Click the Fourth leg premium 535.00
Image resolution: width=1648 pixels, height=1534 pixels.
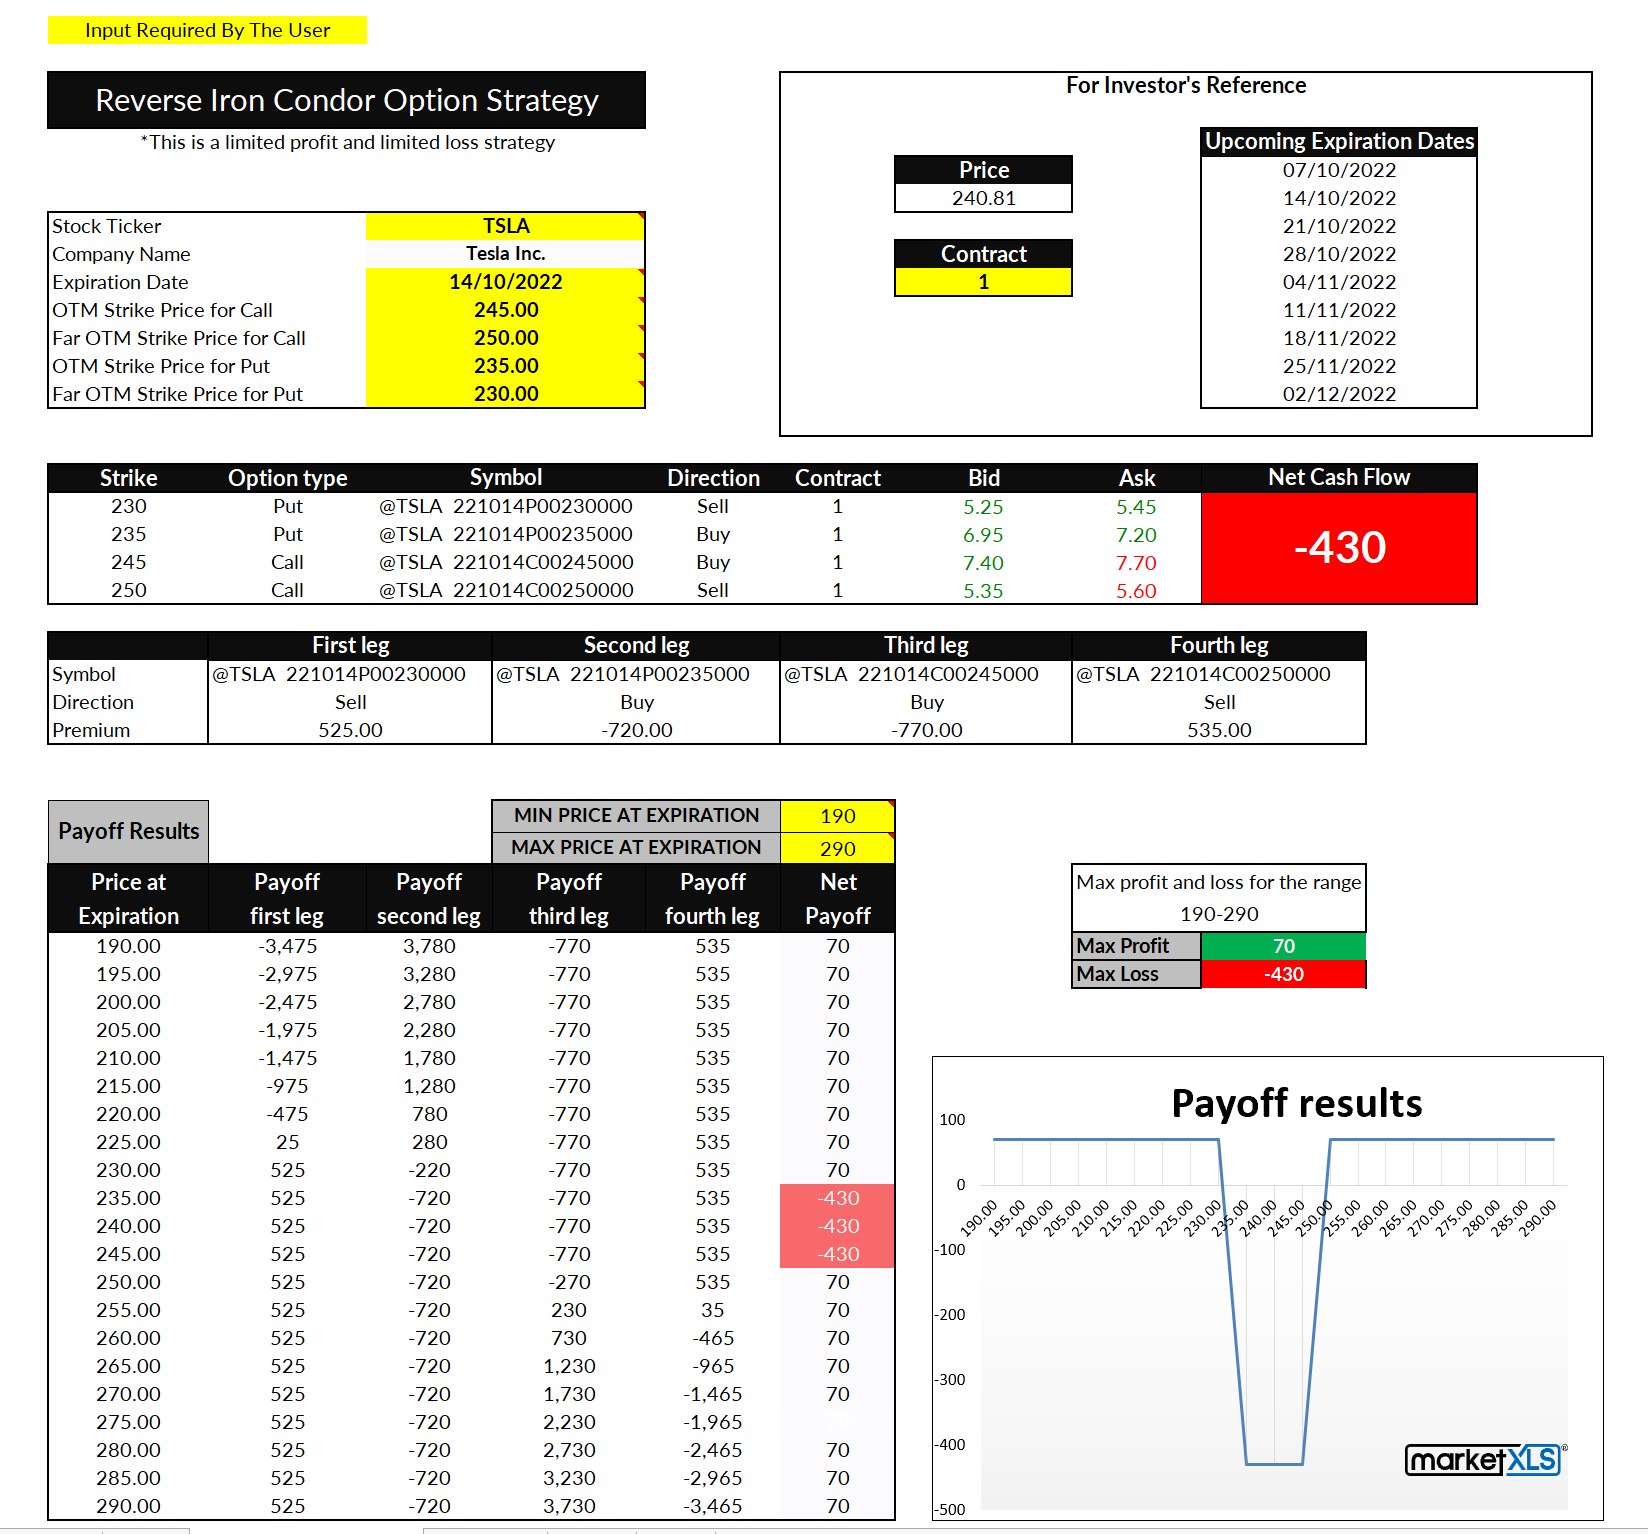pos(1219,730)
